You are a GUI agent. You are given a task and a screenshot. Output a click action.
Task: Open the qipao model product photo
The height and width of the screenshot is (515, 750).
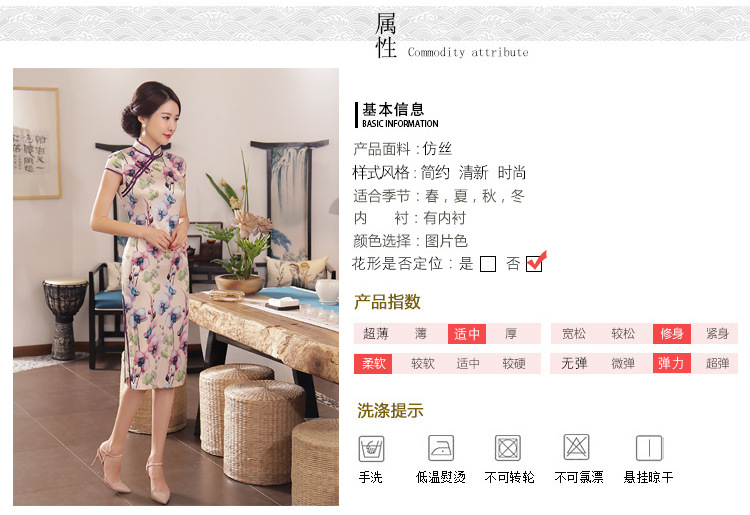click(x=176, y=286)
